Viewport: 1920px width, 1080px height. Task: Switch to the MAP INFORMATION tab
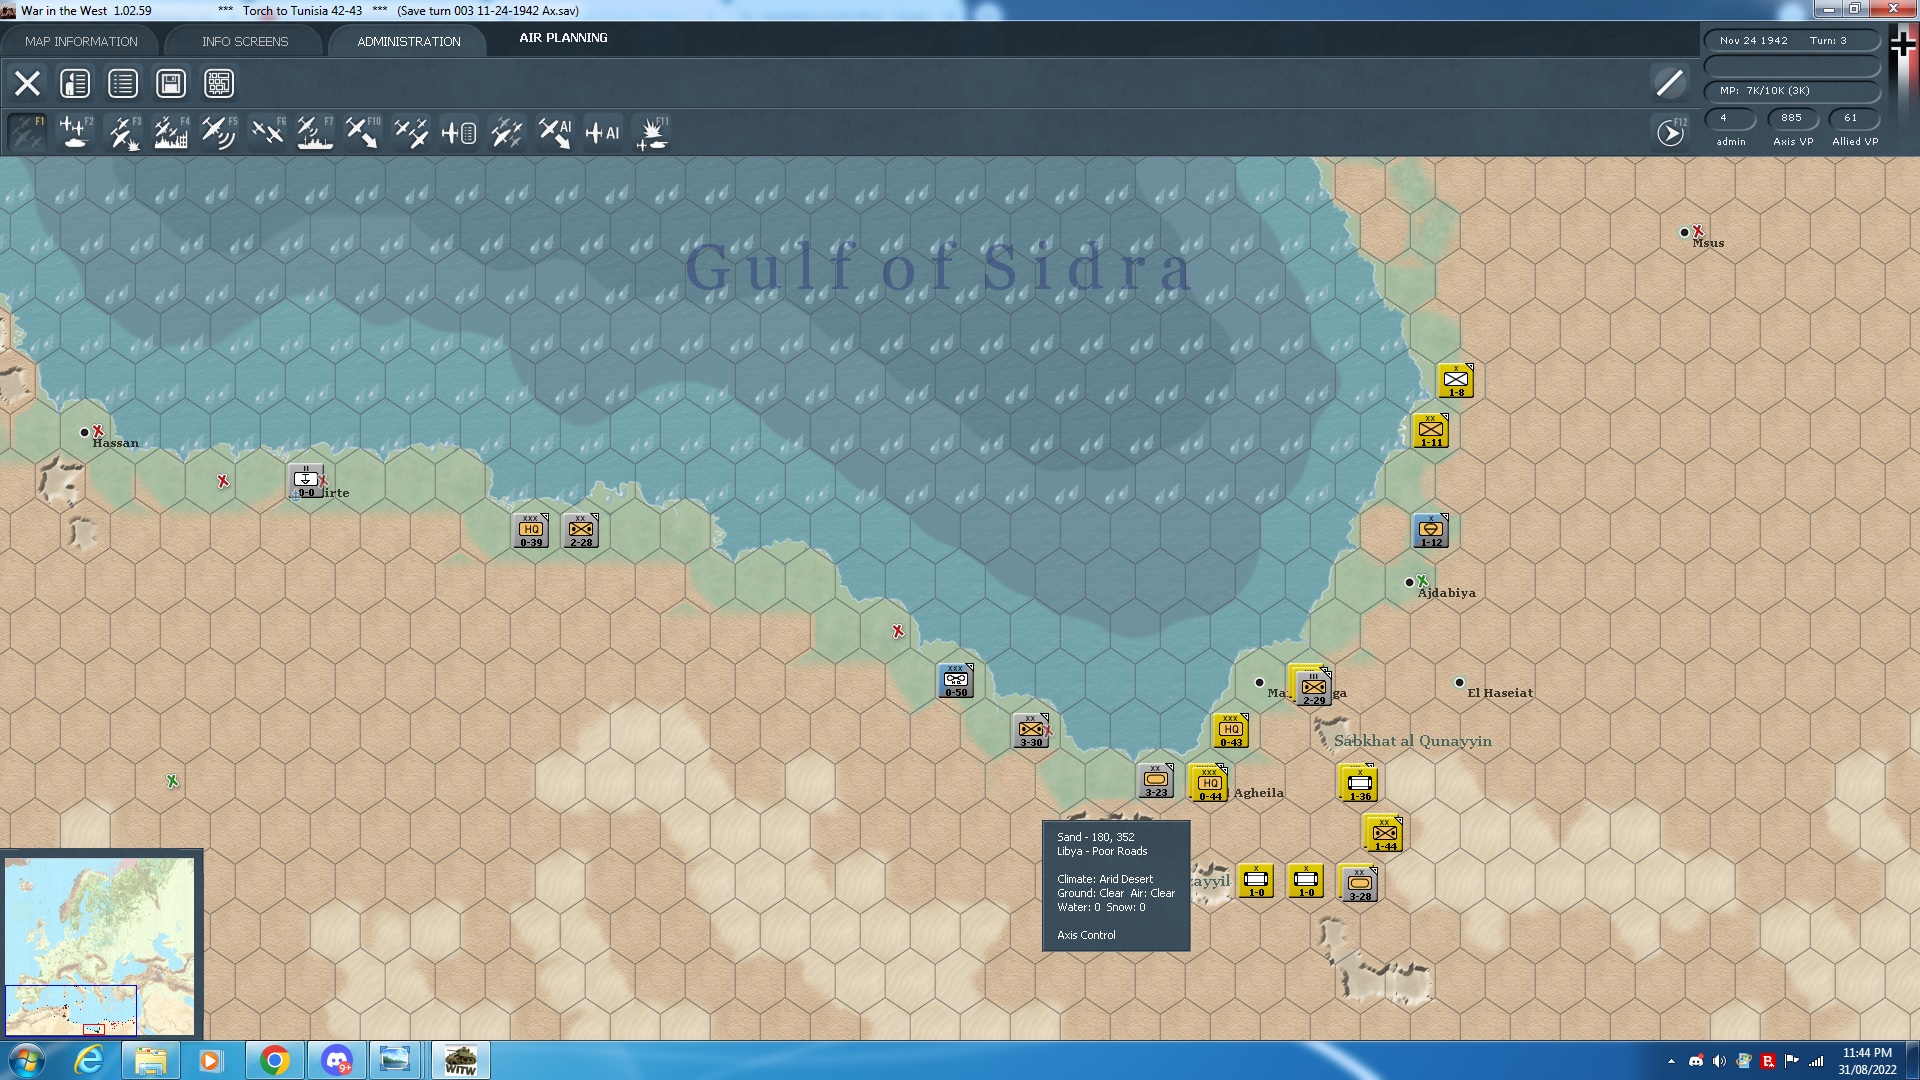coord(81,41)
